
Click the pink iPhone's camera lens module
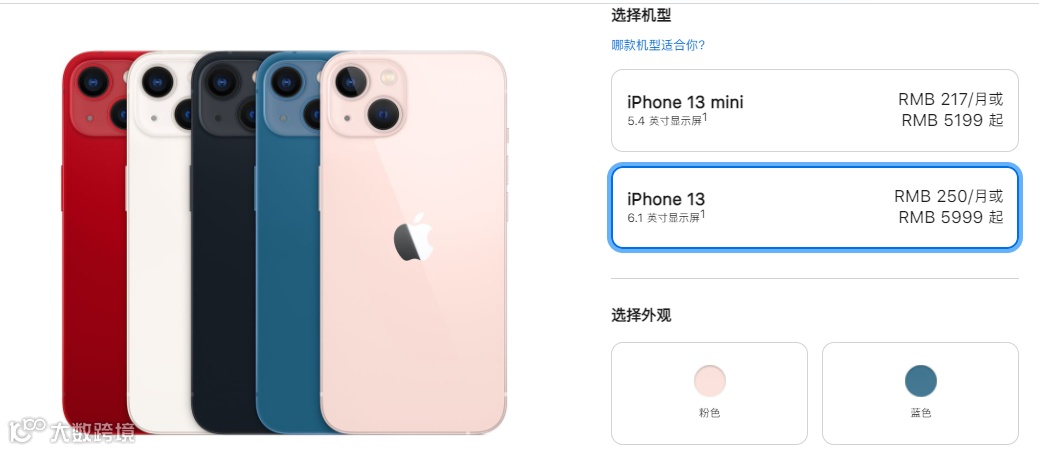point(366,97)
